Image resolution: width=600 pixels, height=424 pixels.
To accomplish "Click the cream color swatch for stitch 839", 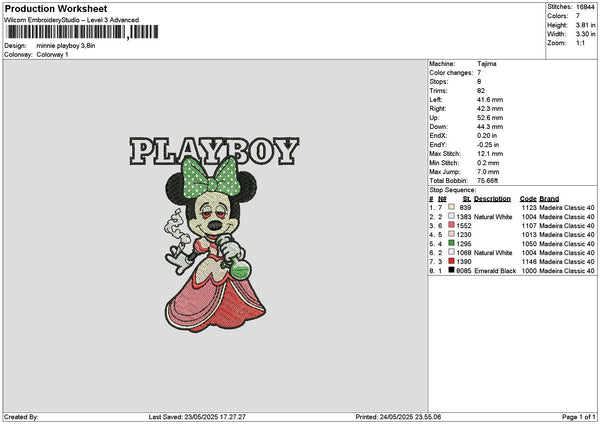I will 452,207.
